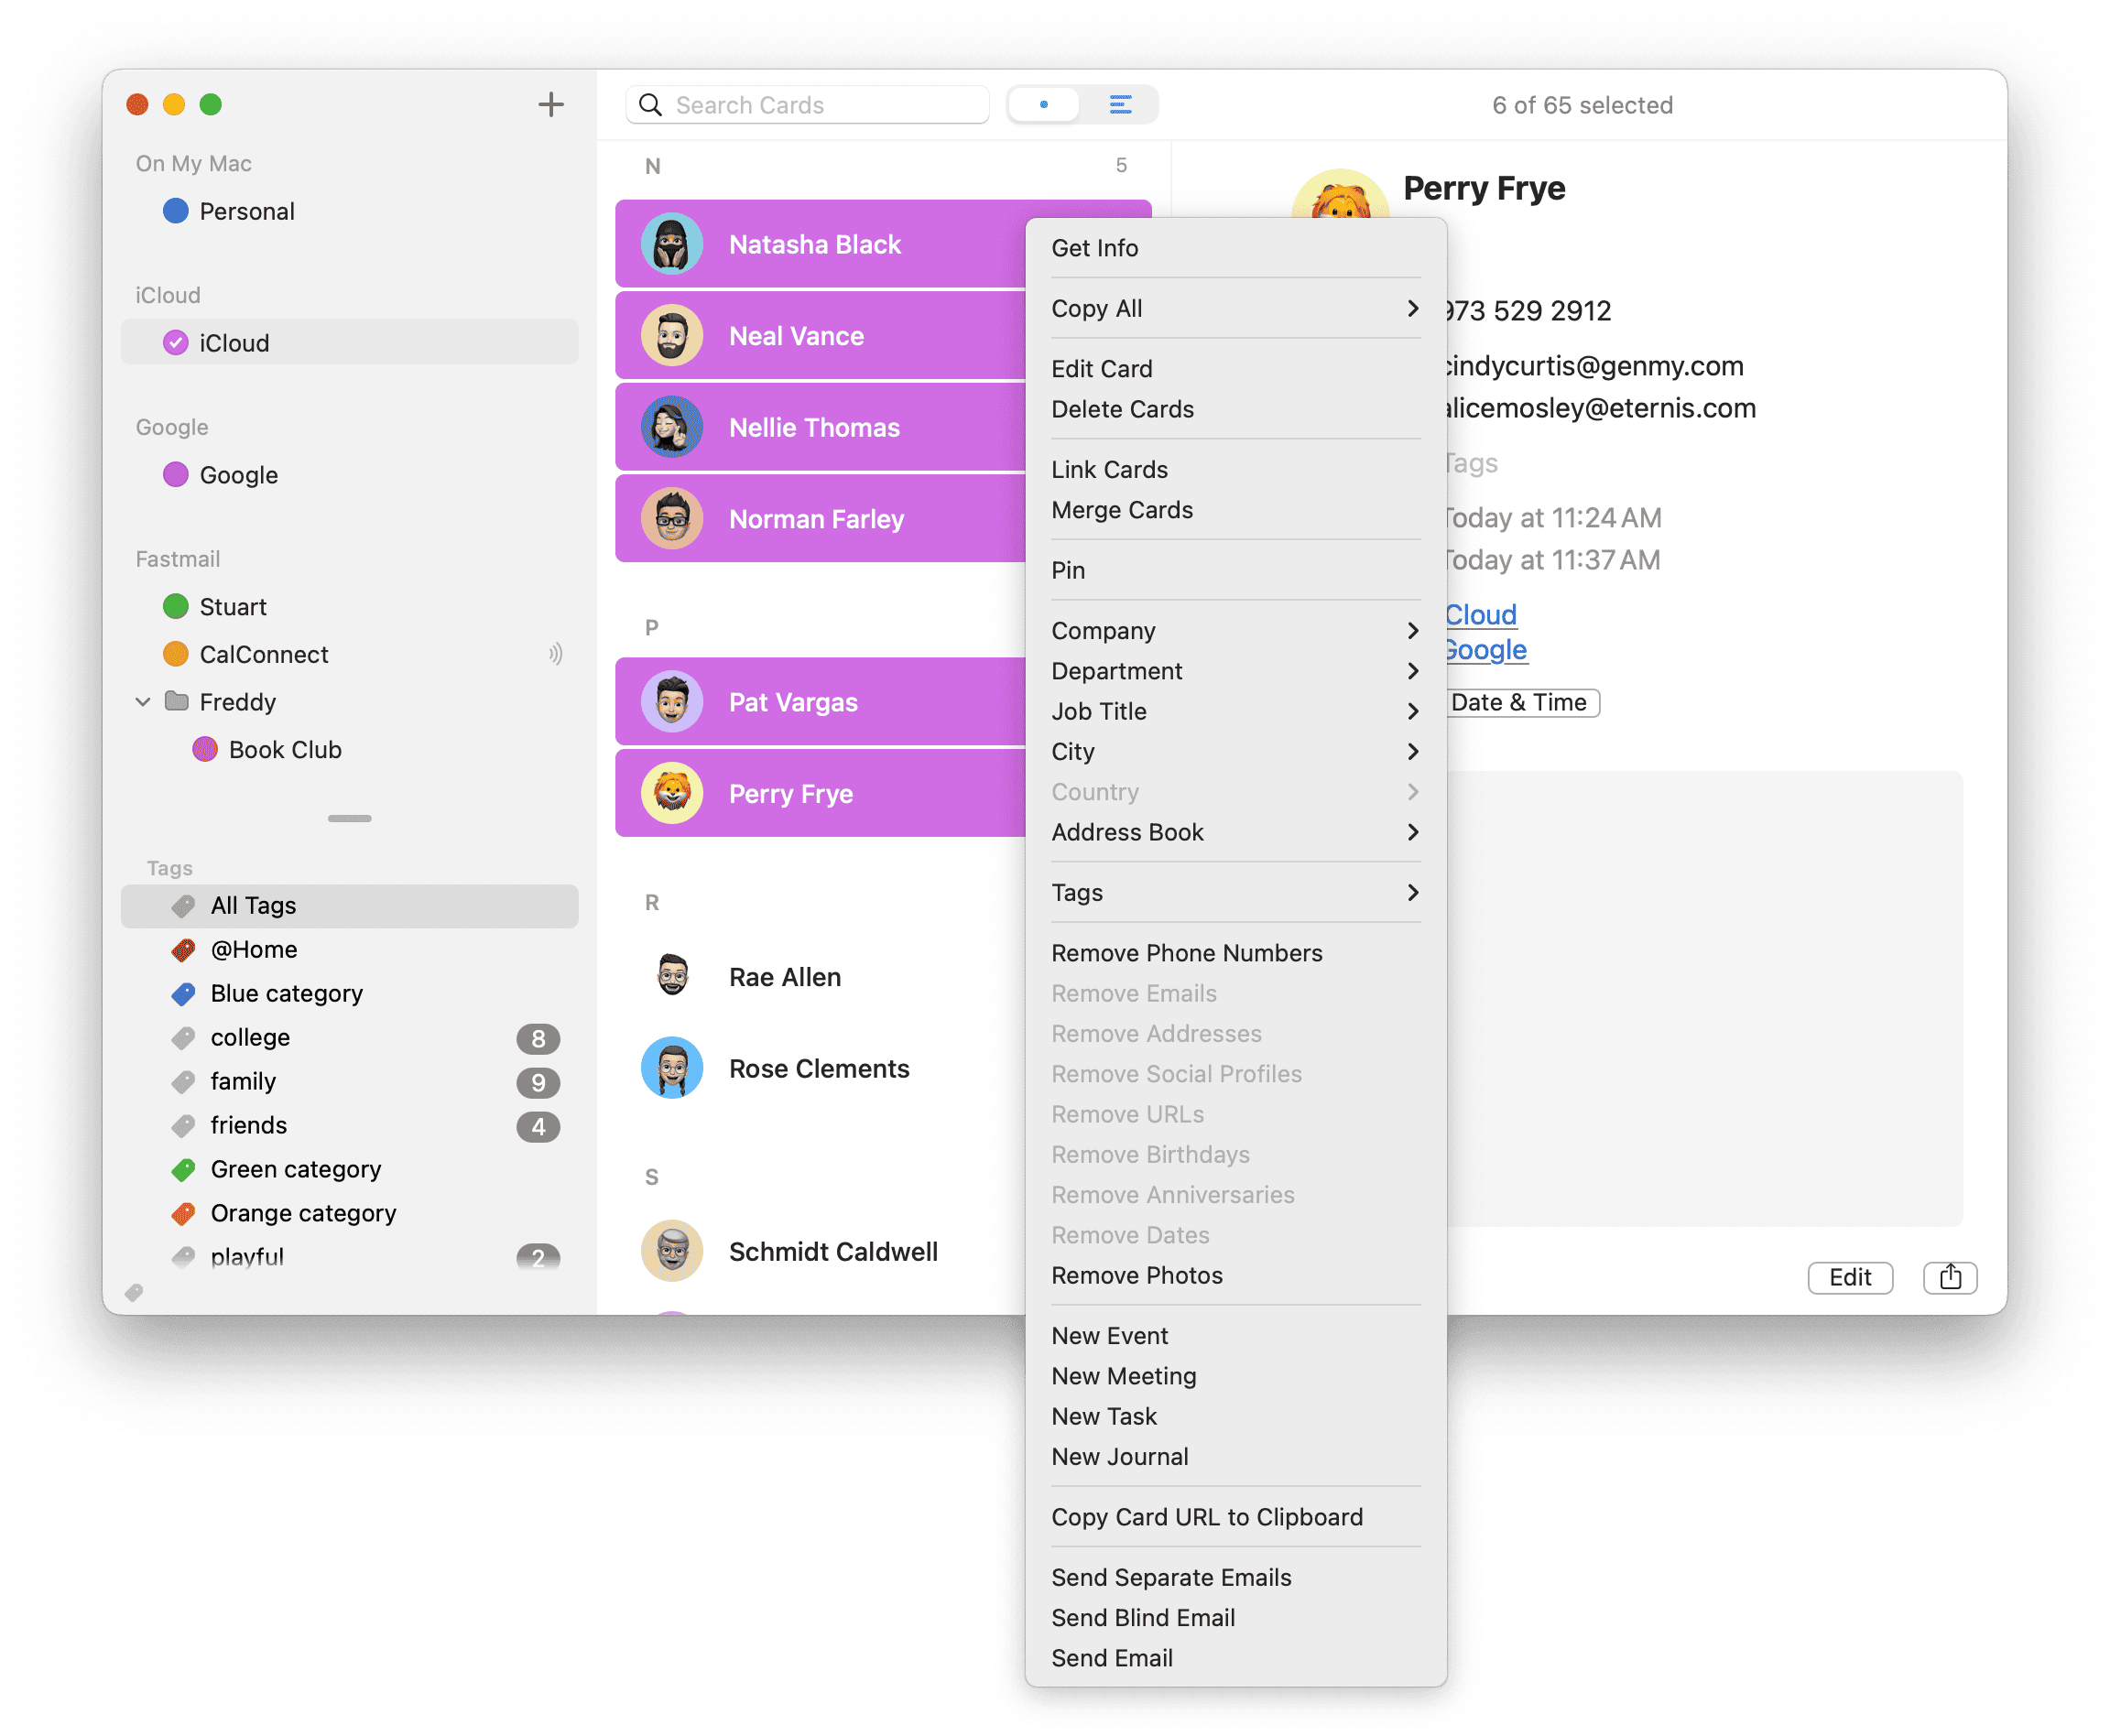Choose Merge Cards from the context menu
The height and width of the screenshot is (1736, 2110).
pos(1122,510)
